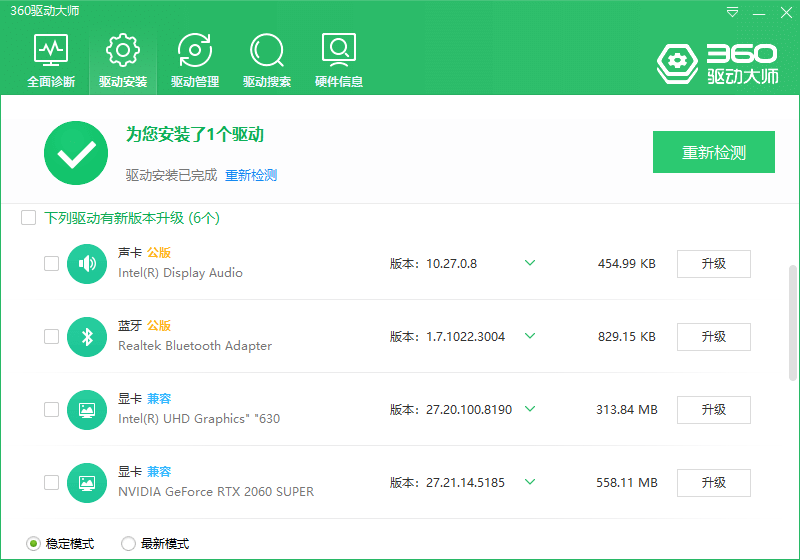
Task: Upgrade the Intel(R) UHD Graphics 630 driver
Action: tap(714, 410)
